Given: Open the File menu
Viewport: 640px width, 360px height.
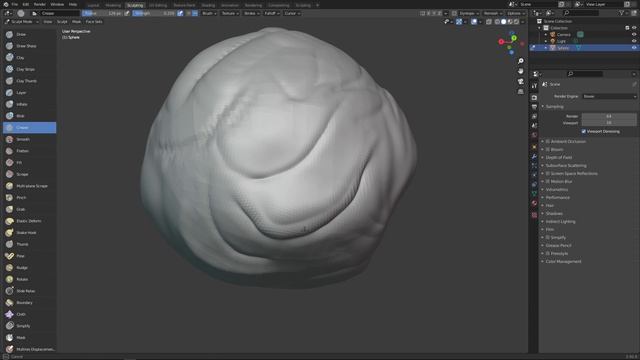Looking at the screenshot, I should (x=15, y=4).
